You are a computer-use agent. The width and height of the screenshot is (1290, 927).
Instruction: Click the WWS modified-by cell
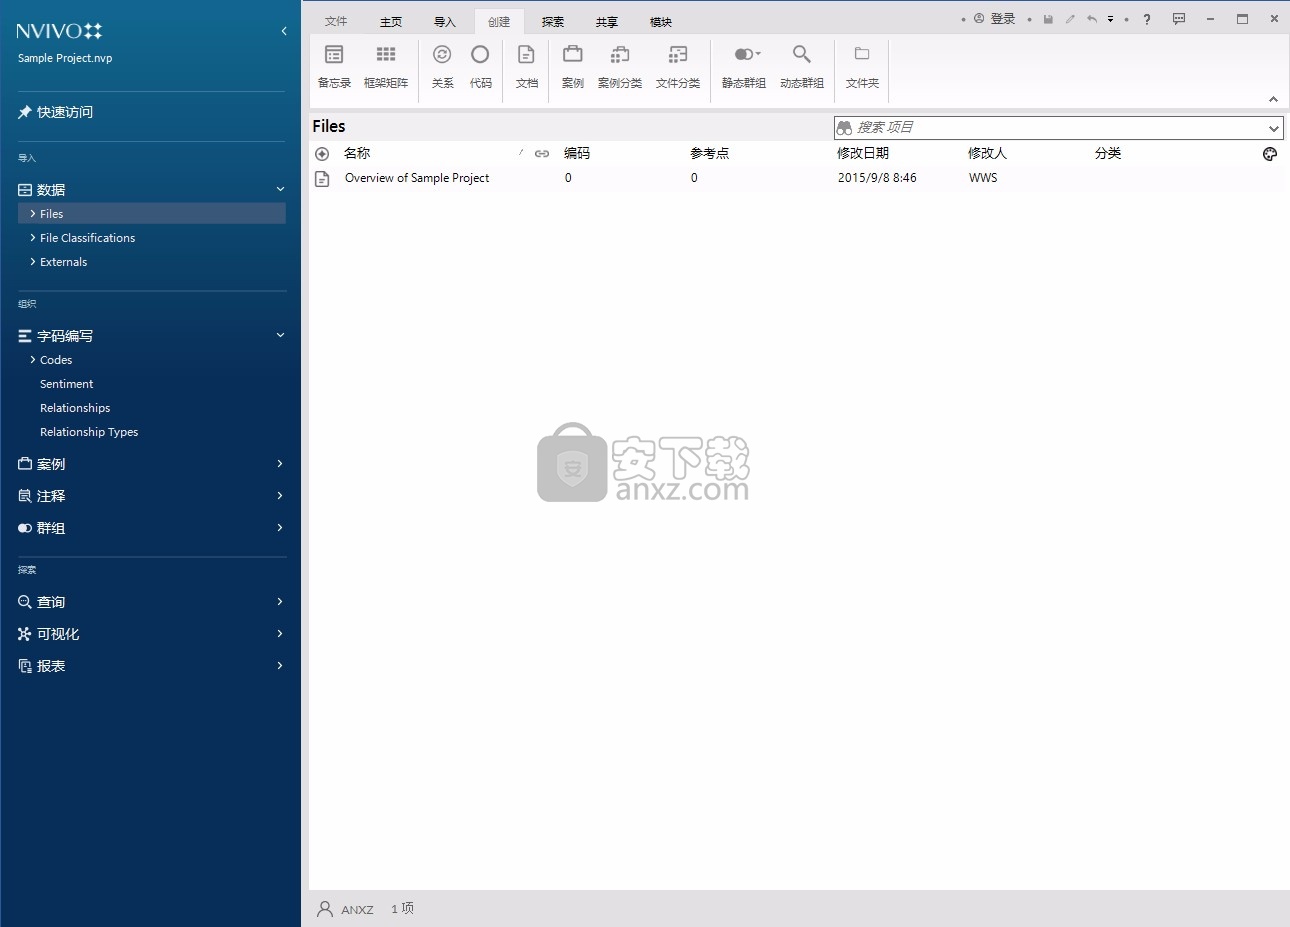[983, 178]
